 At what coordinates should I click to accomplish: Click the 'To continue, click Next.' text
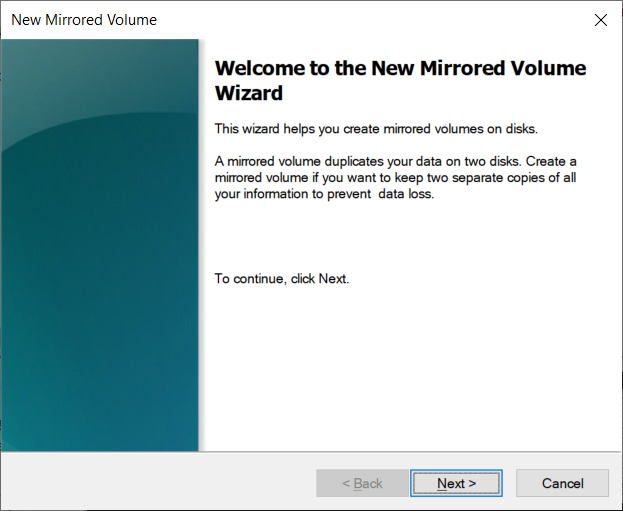(x=282, y=279)
